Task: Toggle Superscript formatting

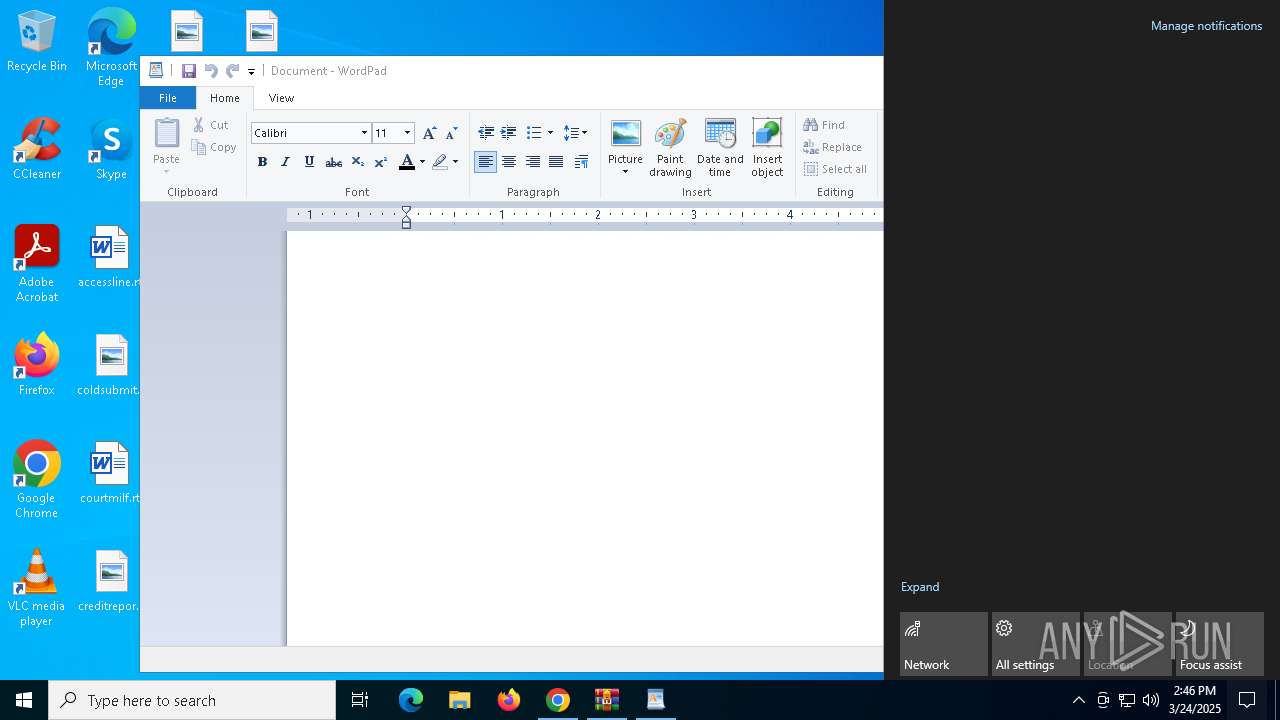Action: [380, 162]
